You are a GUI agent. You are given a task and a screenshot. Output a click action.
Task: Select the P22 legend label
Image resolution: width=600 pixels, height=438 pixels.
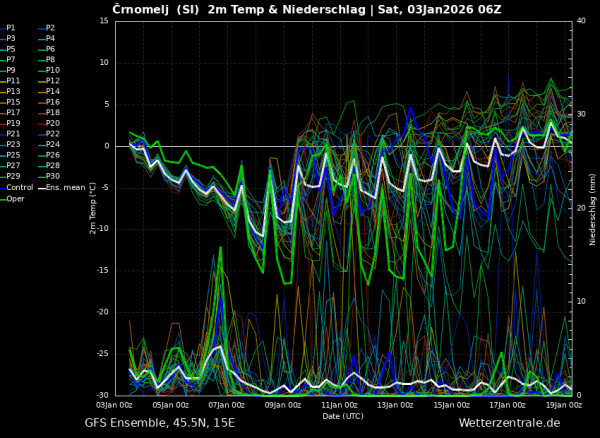point(49,134)
